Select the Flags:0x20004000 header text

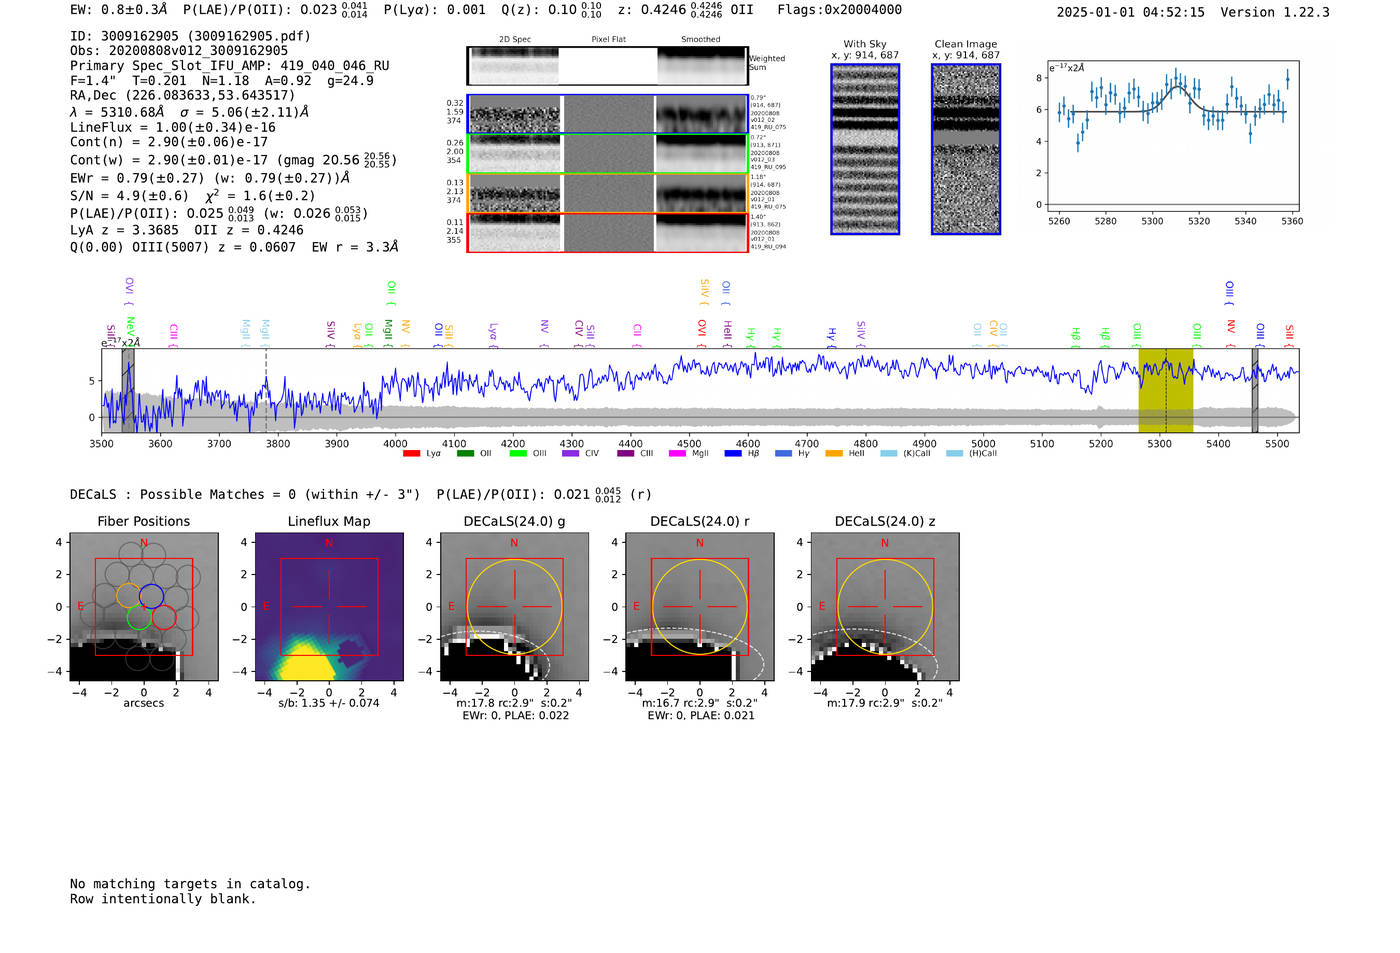[840, 10]
